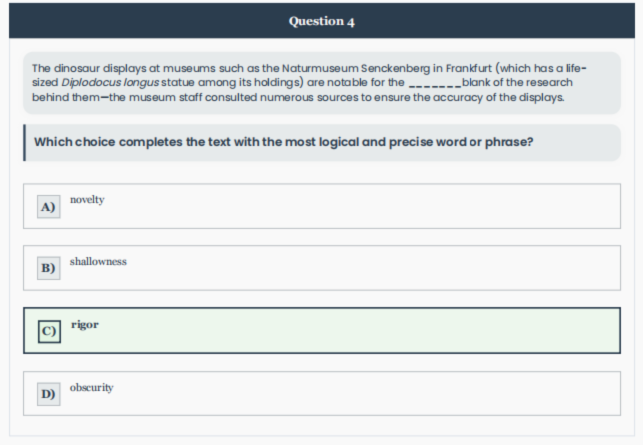Image resolution: width=643 pixels, height=445 pixels.
Task: Click the B) letter badge
Action: 48,268
